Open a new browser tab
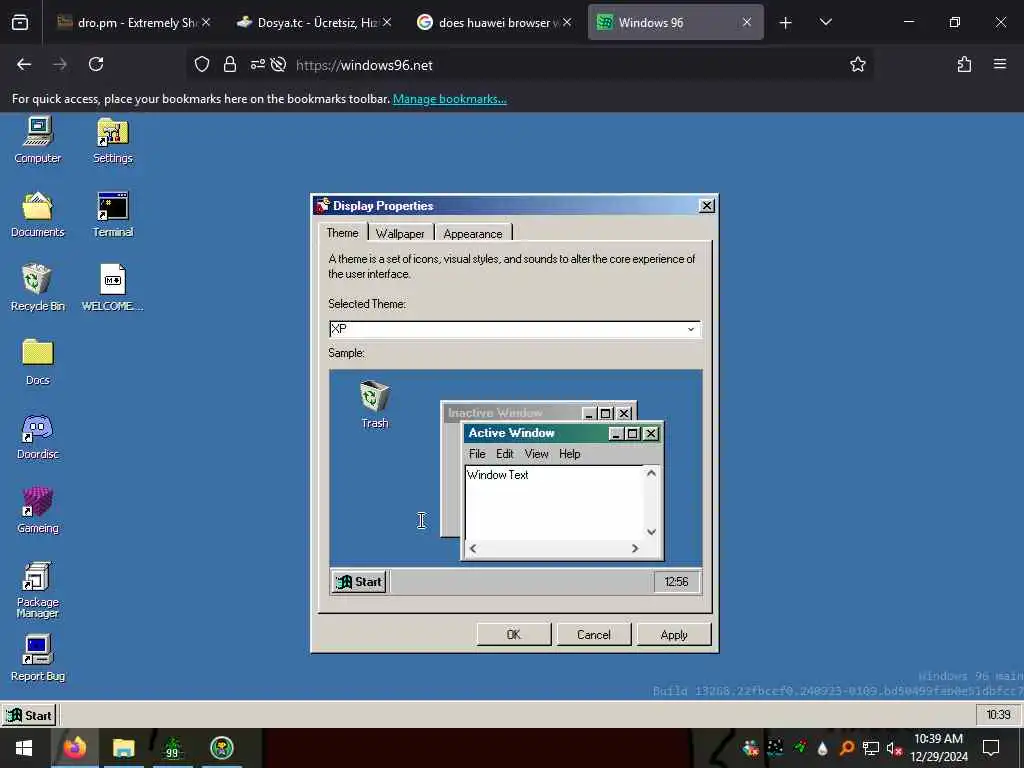Viewport: 1024px width, 768px height. coord(786,23)
